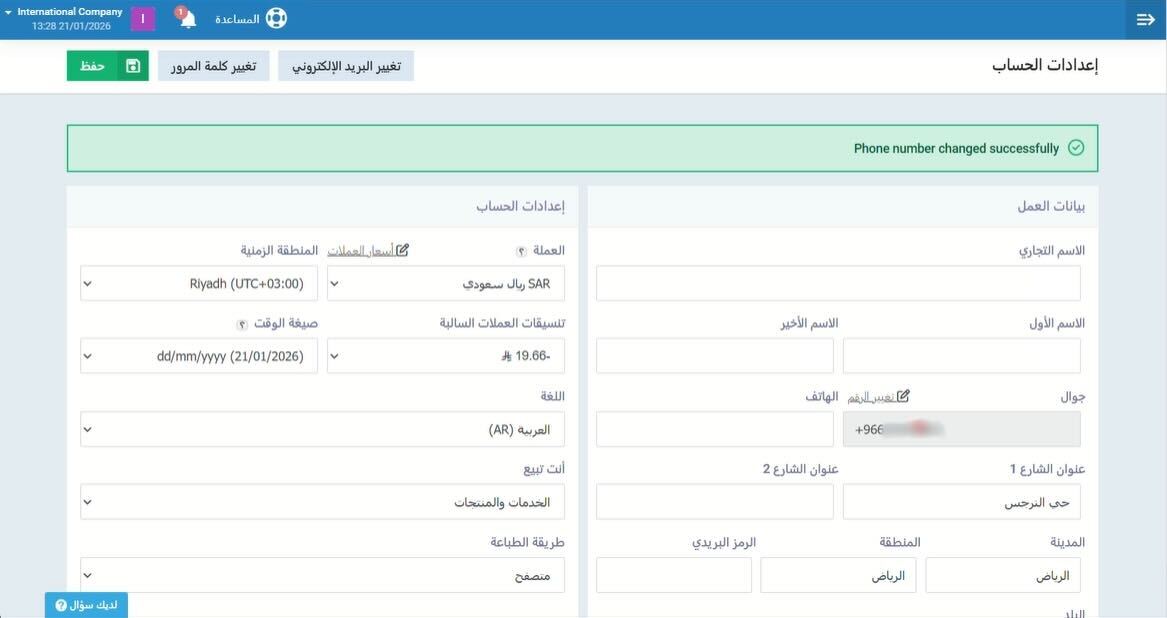Expand the date format dd/mm/yyyy dropdown

pos(199,356)
